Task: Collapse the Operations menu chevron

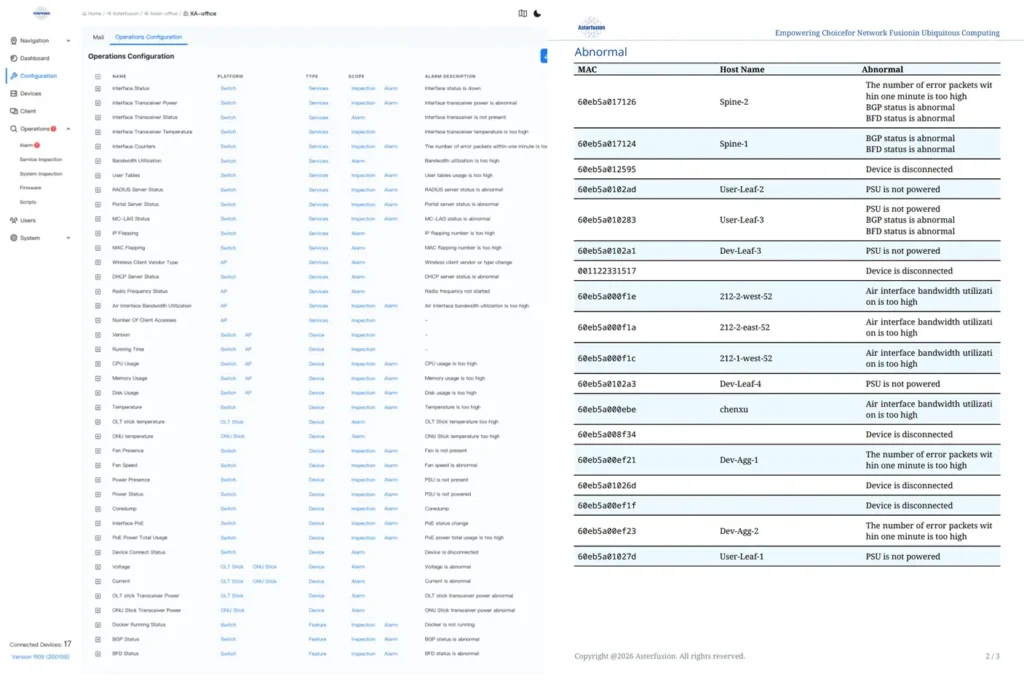Action: coord(68,129)
